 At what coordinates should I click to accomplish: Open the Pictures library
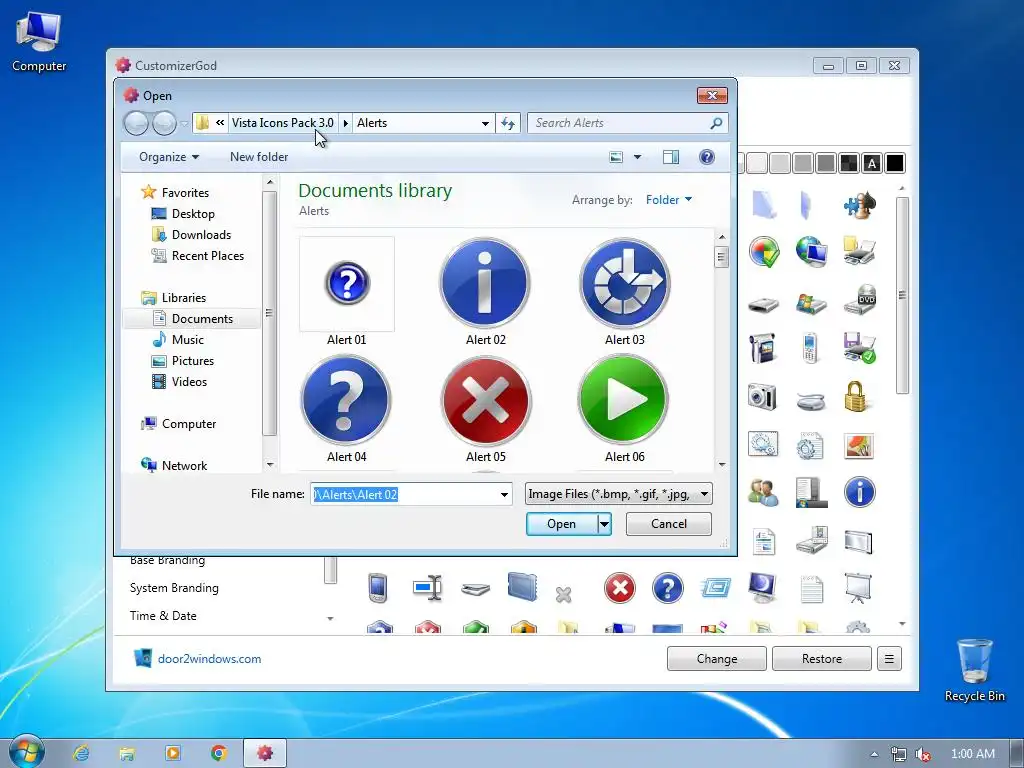click(x=193, y=360)
